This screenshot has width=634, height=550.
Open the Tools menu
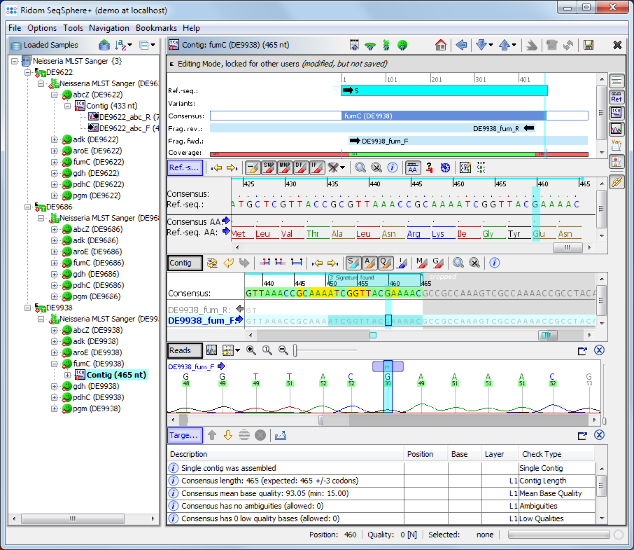(73, 28)
